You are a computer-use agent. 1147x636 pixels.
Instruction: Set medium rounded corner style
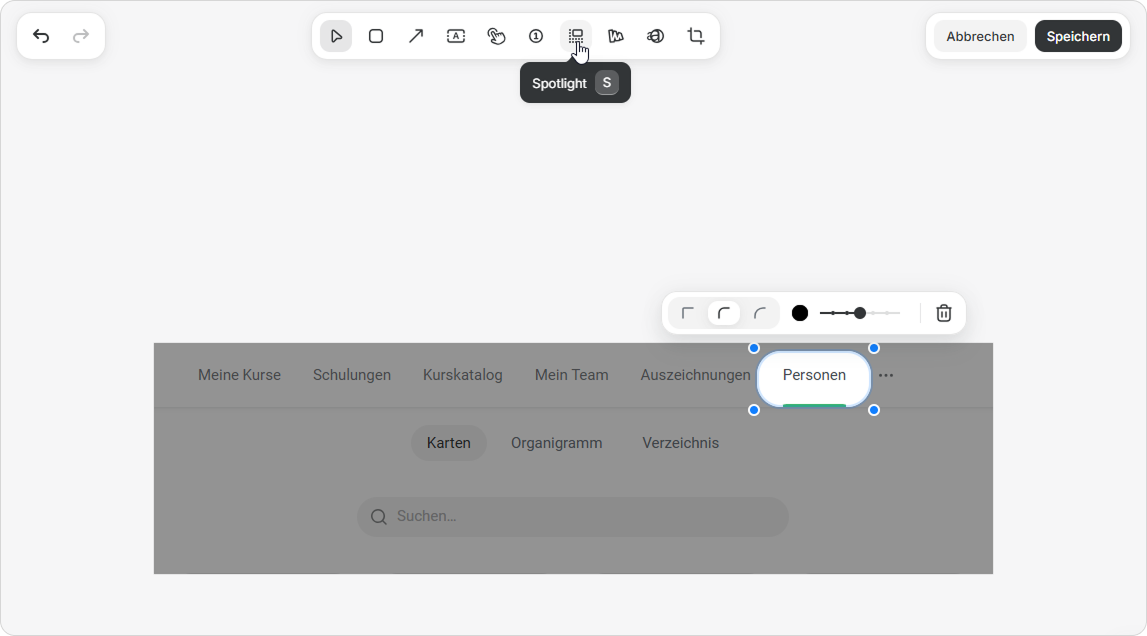click(724, 313)
